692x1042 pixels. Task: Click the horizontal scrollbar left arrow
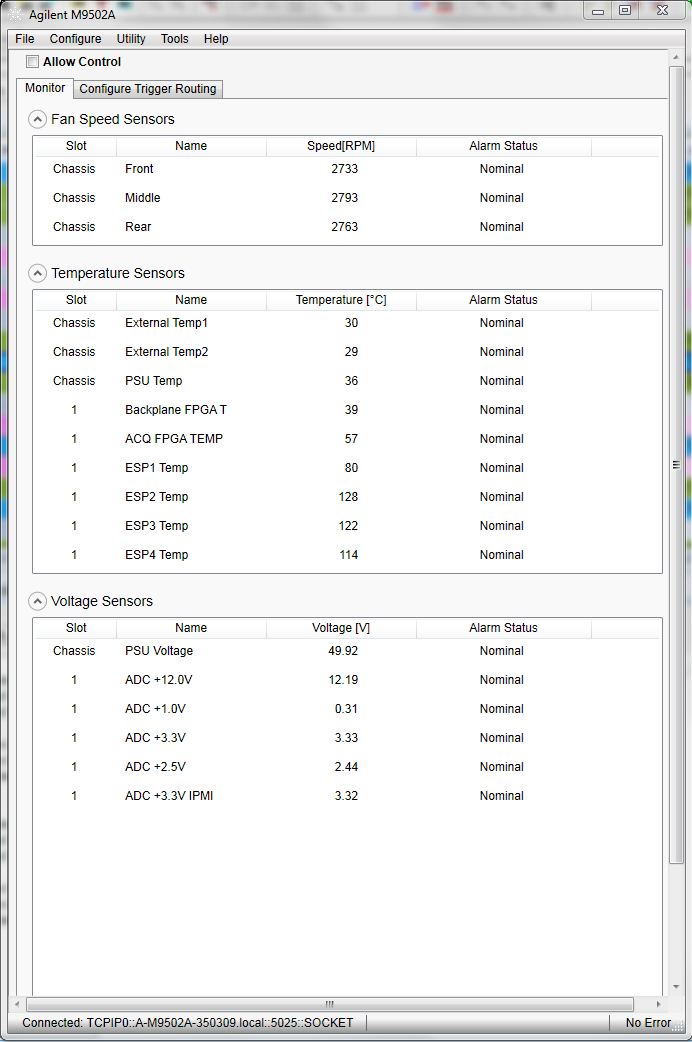17,1004
